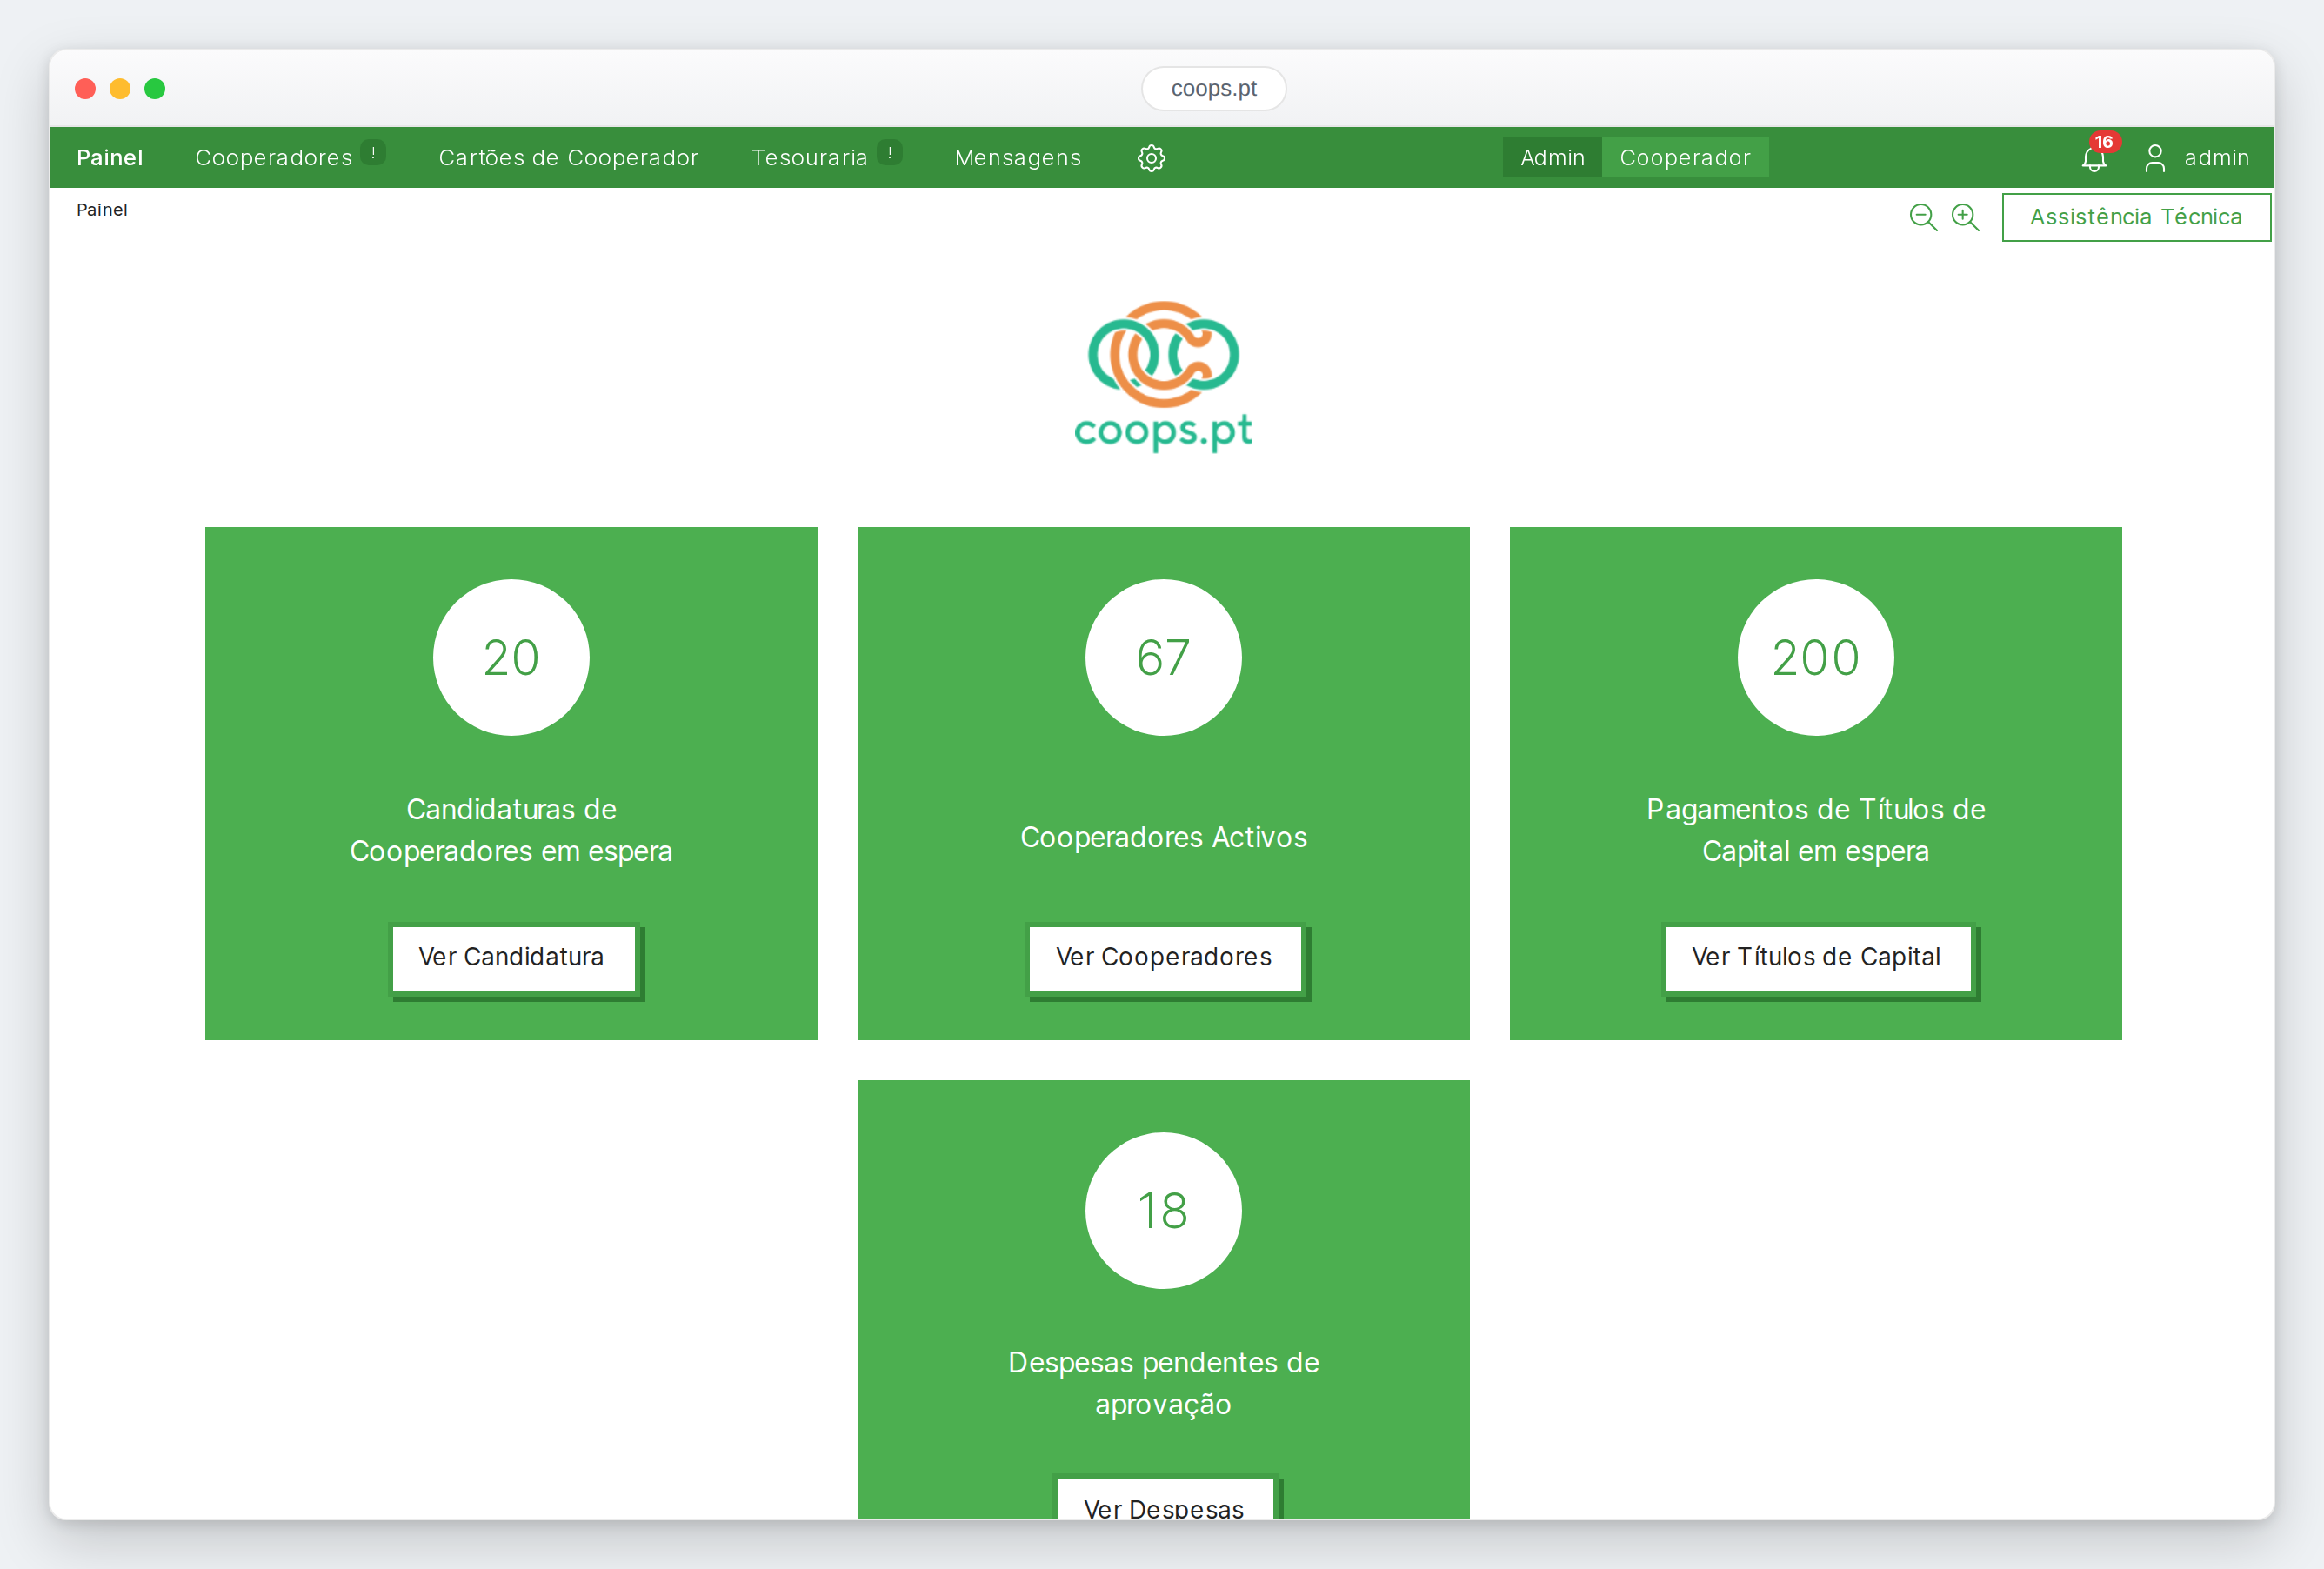This screenshot has width=2324, height=1569.
Task: Go to the Cooperadores menu
Action: pos(274,158)
